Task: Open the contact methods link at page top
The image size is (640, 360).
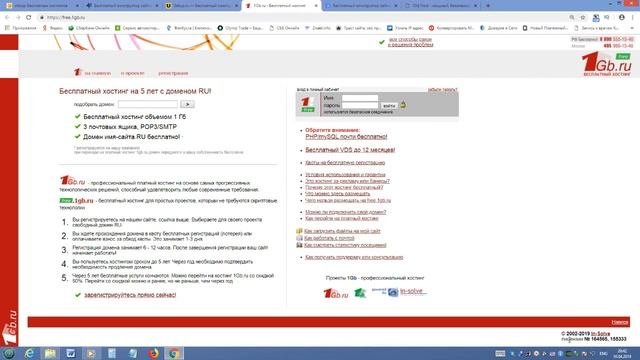Action: point(410,42)
